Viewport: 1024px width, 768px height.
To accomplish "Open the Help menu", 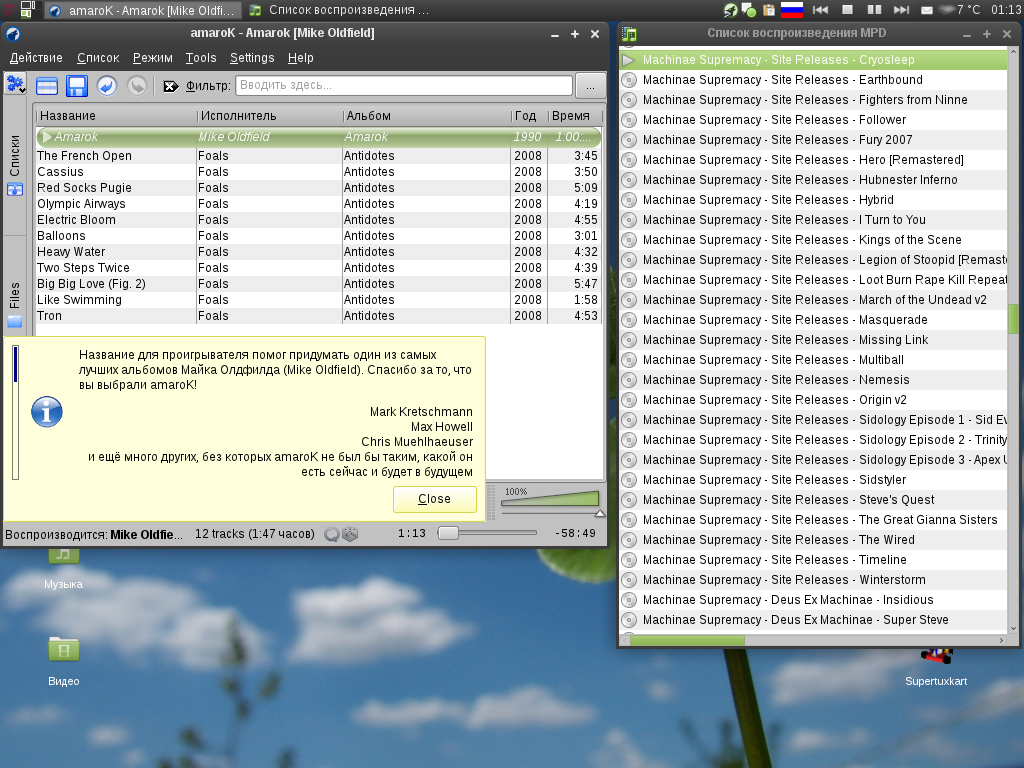I will pyautogui.click(x=300, y=58).
